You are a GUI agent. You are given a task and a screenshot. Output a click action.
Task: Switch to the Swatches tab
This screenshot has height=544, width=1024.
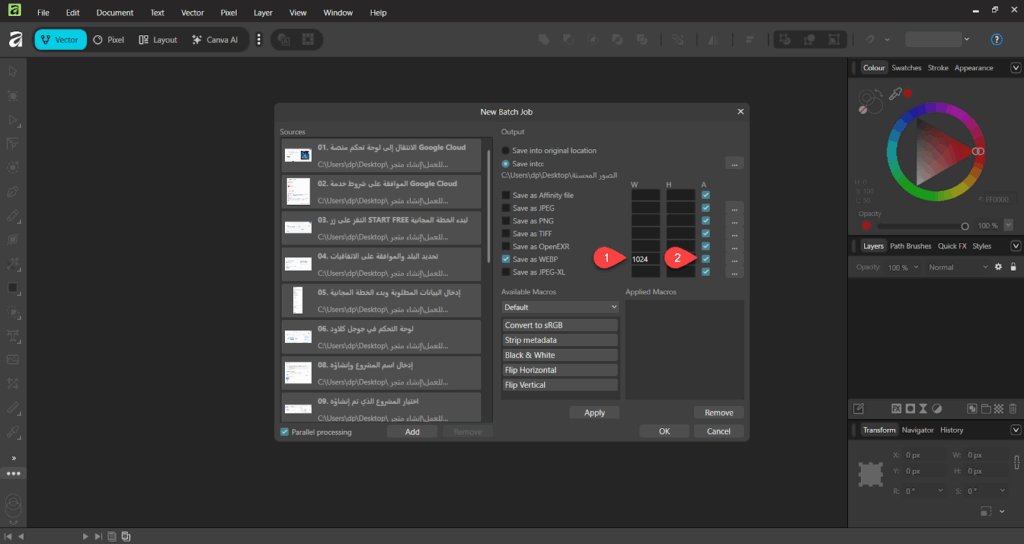(x=906, y=68)
